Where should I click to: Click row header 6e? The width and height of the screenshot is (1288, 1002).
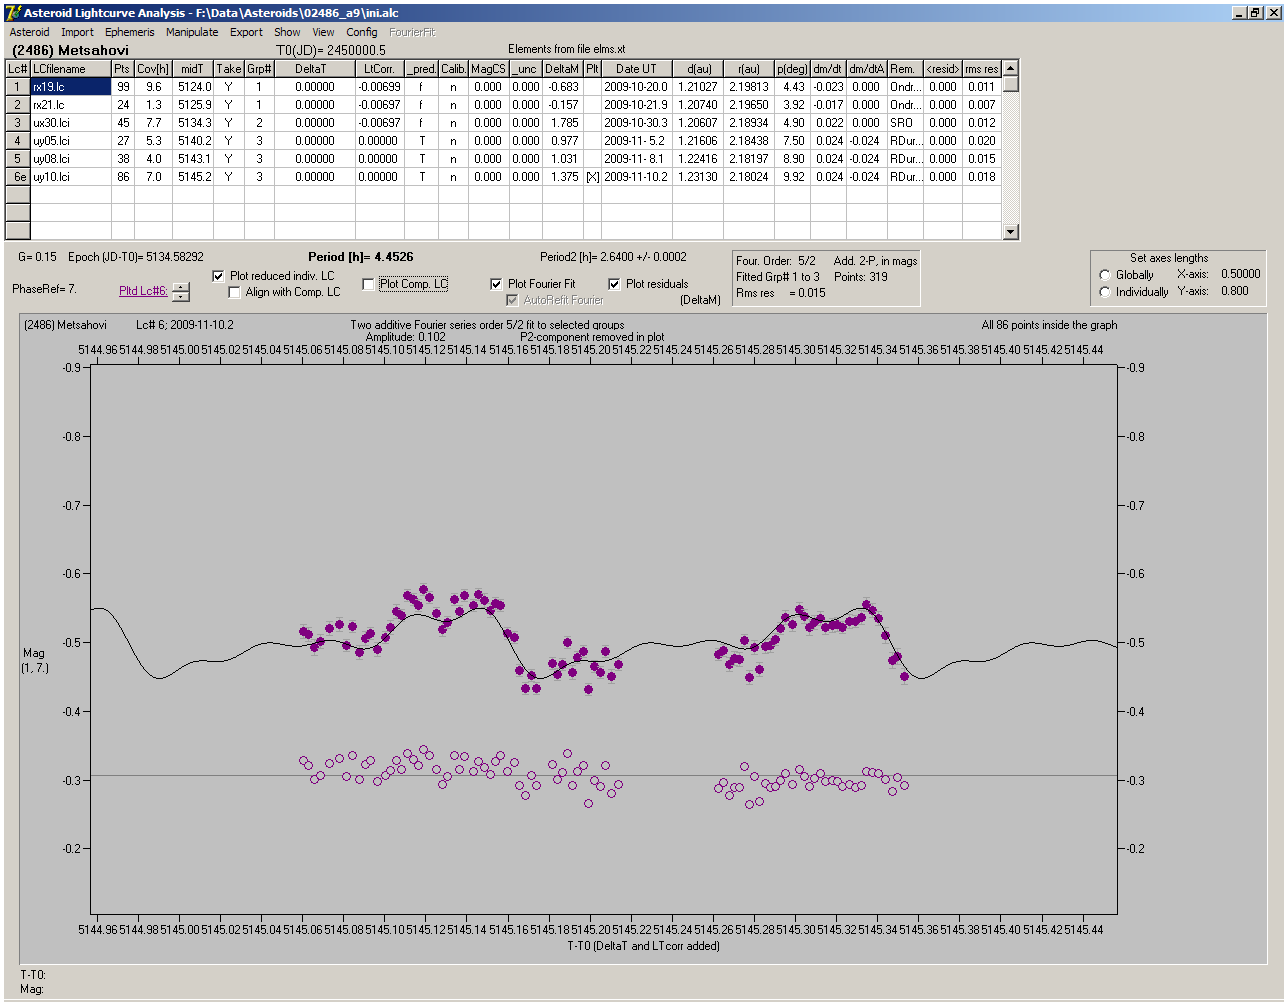click(18, 177)
